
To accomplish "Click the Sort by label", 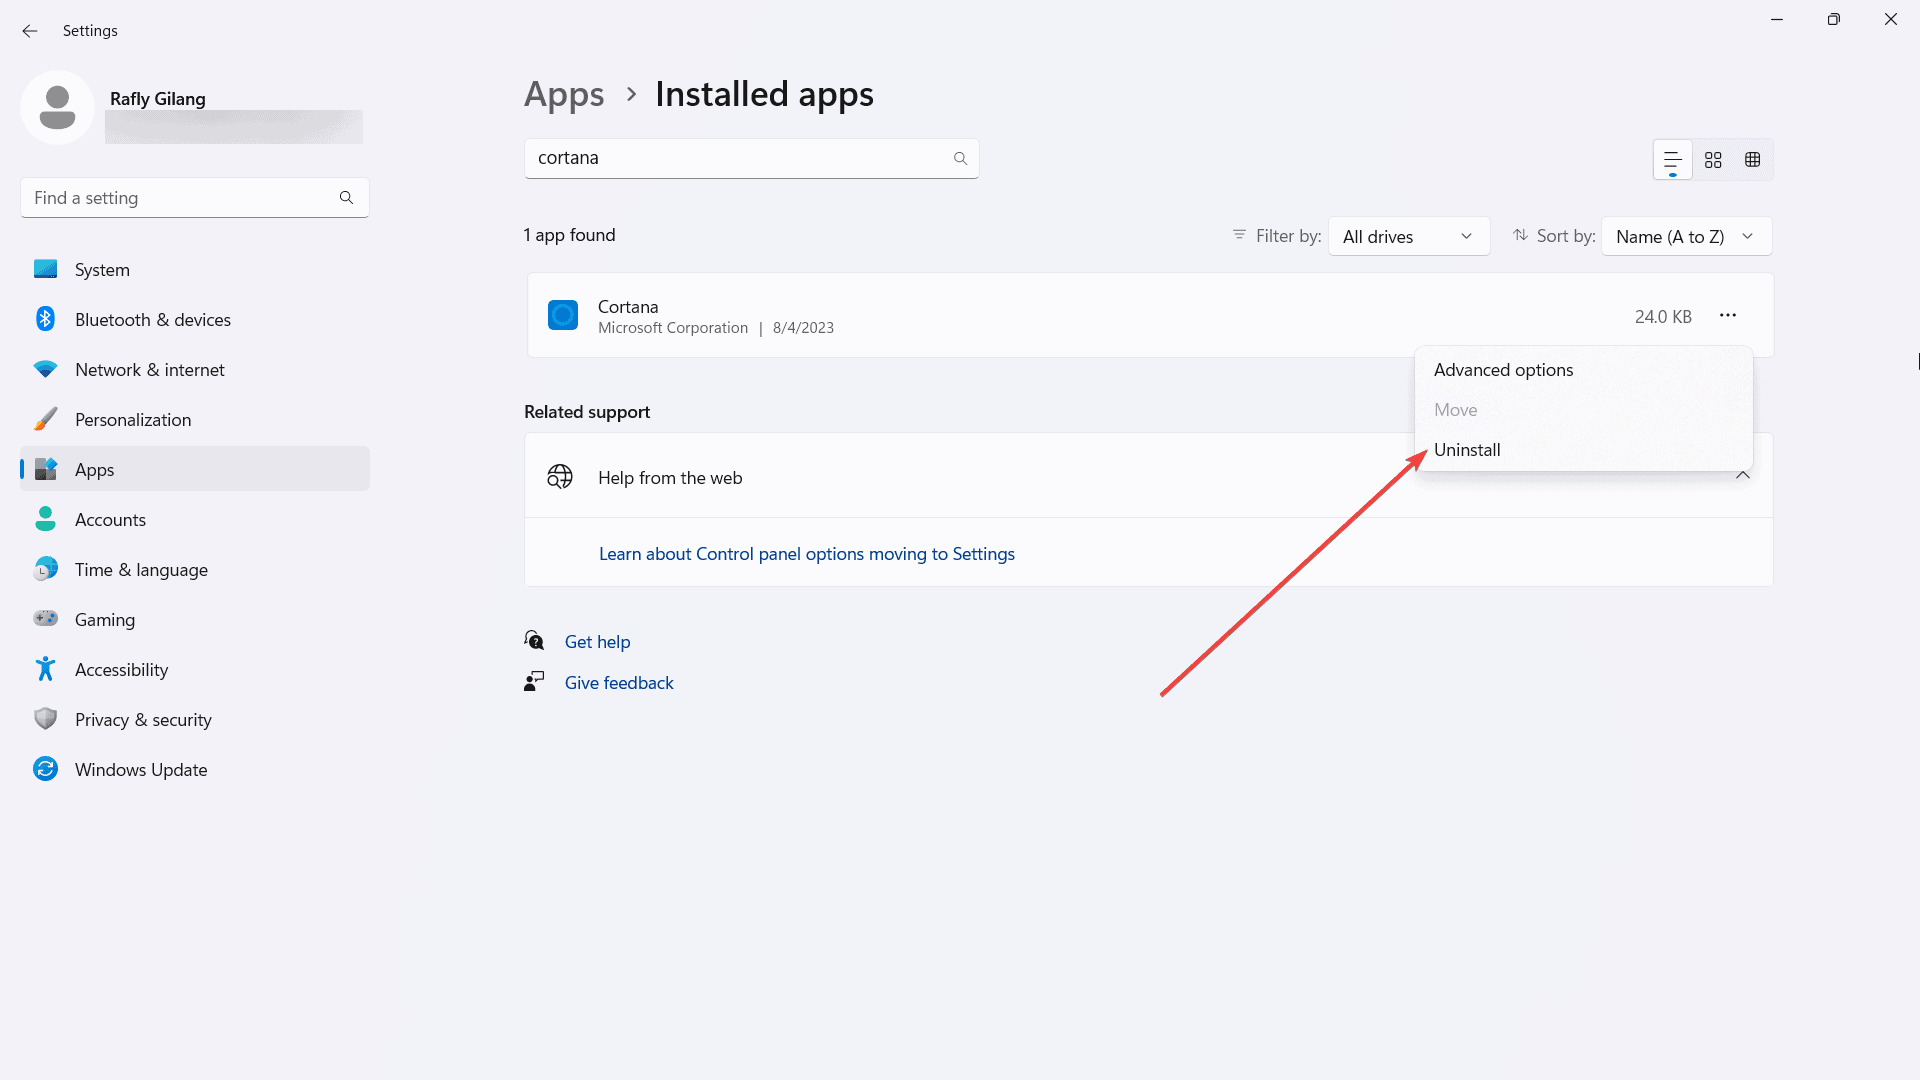I will tap(1566, 236).
